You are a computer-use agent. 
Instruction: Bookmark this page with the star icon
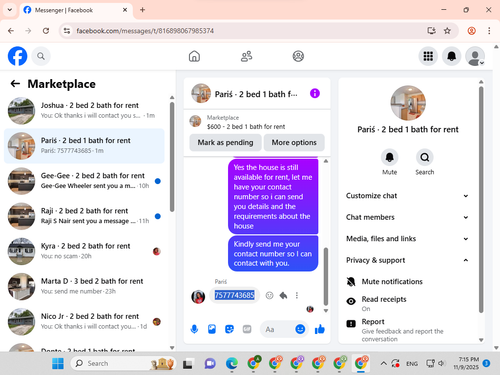447,31
